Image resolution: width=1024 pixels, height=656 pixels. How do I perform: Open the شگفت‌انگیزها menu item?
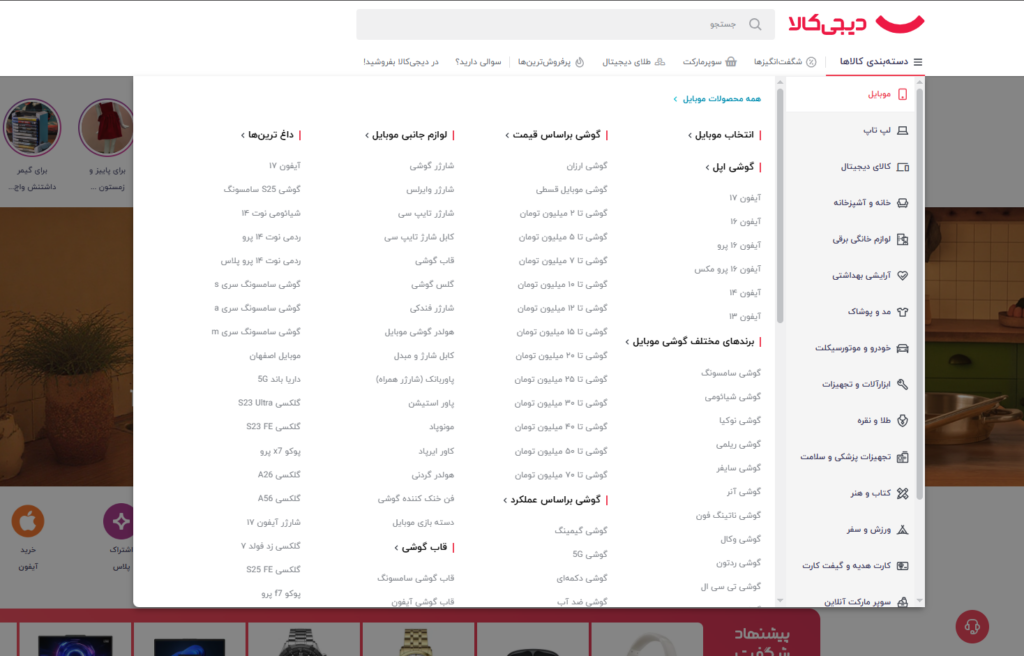pos(782,61)
